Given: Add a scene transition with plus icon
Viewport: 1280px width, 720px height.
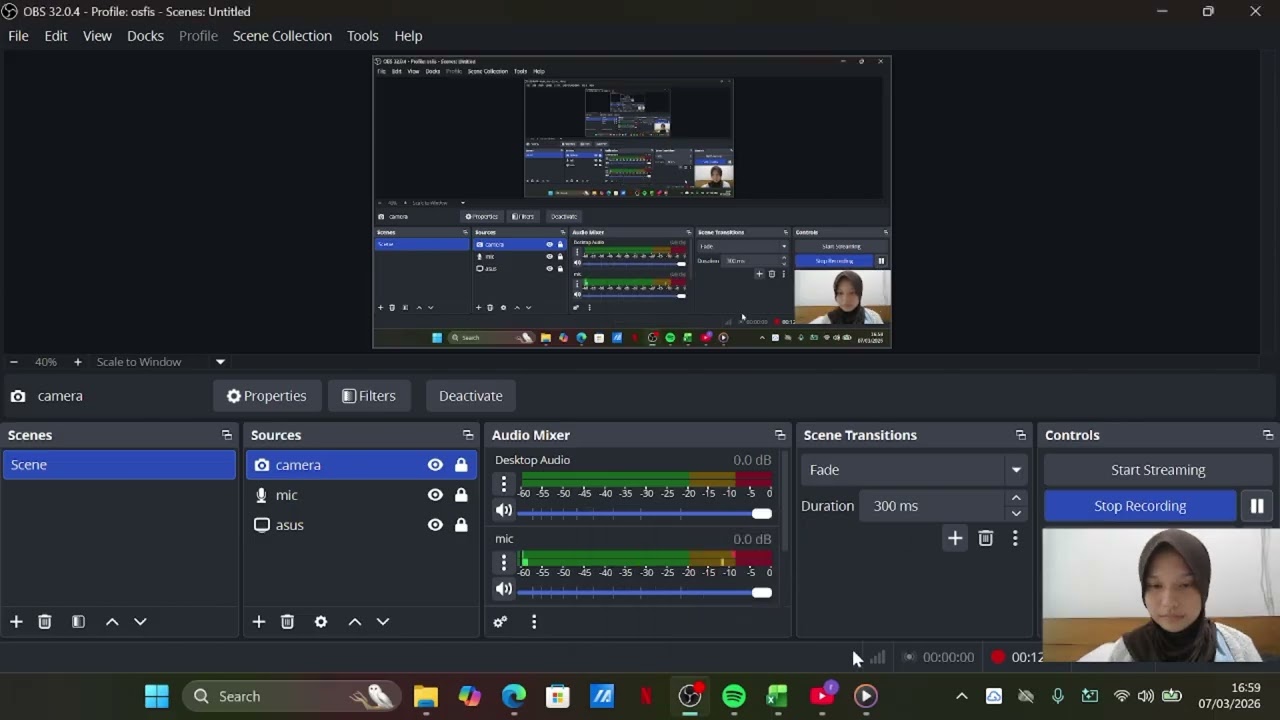Looking at the screenshot, I should (x=955, y=538).
